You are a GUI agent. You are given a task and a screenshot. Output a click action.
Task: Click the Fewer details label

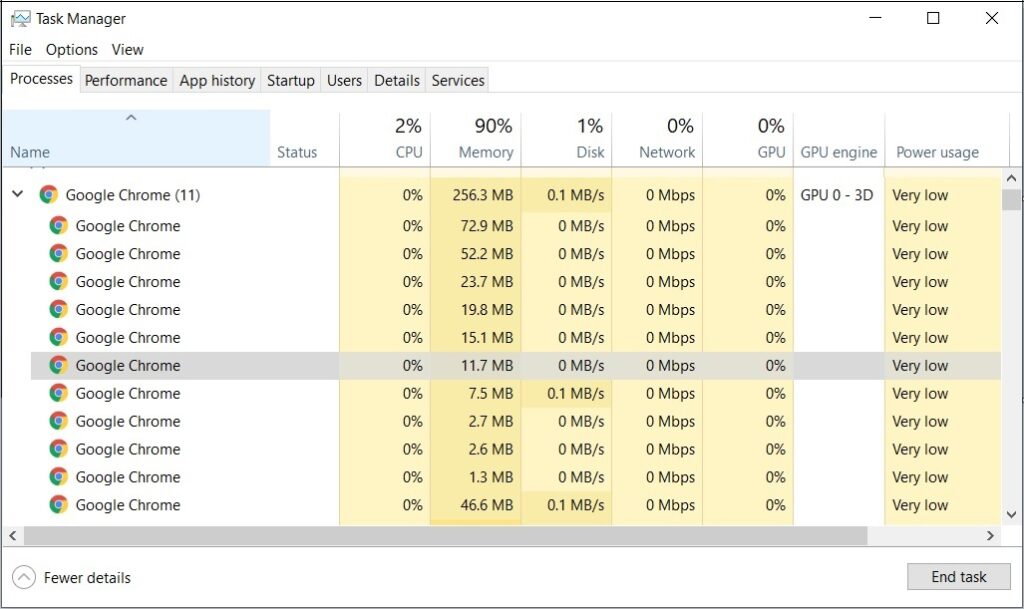(87, 578)
